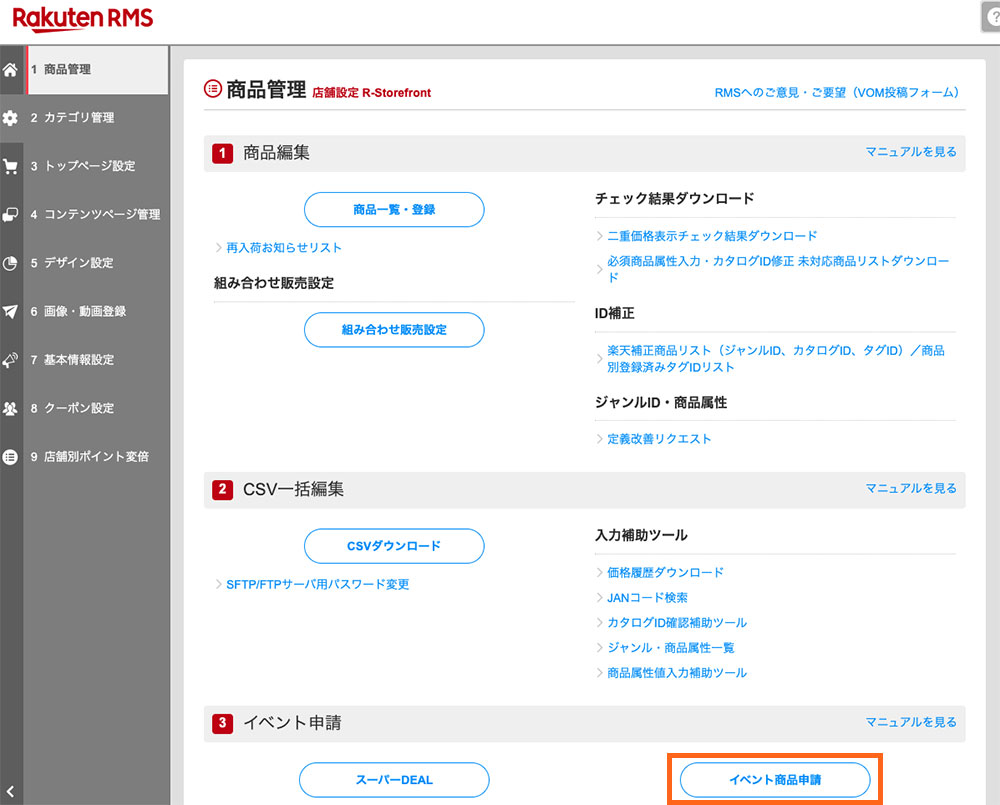Click the megaphone sidebar icon
The width and height of the screenshot is (1000, 805).
point(10,360)
